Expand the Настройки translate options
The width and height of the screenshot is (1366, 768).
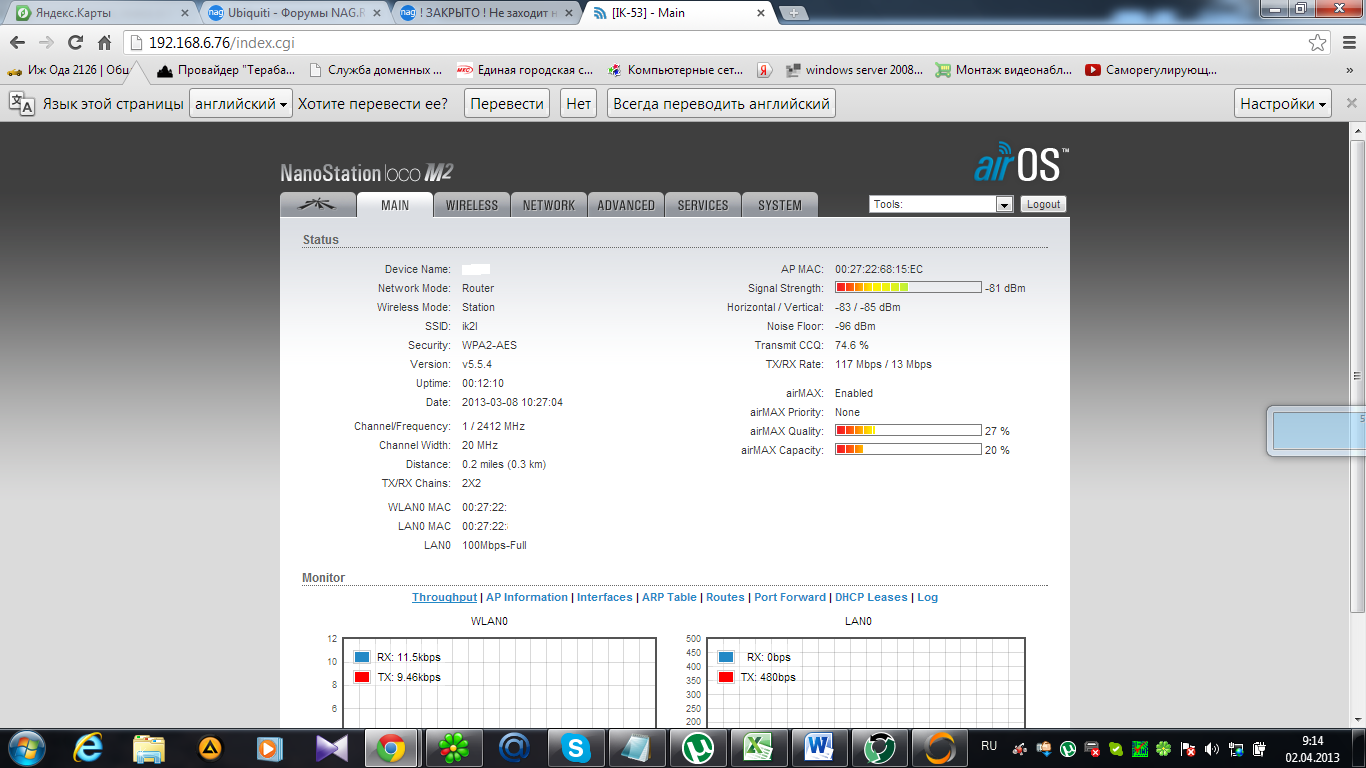[x=1284, y=104]
